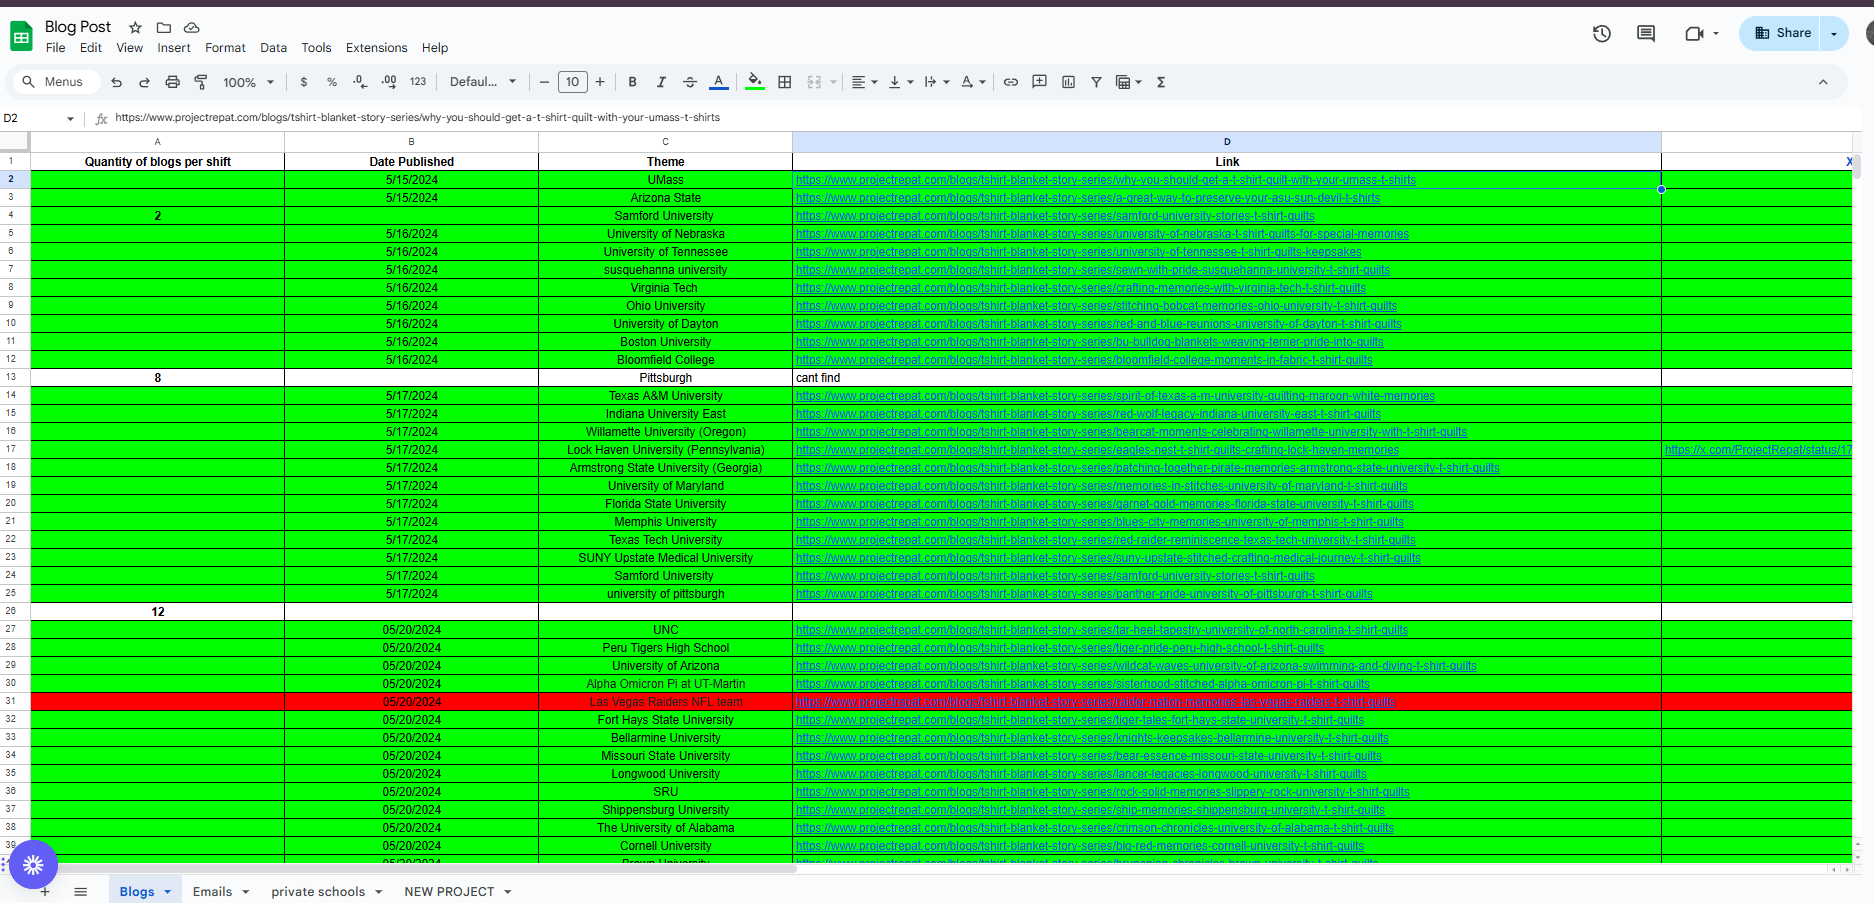Click the formula bar
Viewport: 1874px width, 903px height.
(980, 118)
